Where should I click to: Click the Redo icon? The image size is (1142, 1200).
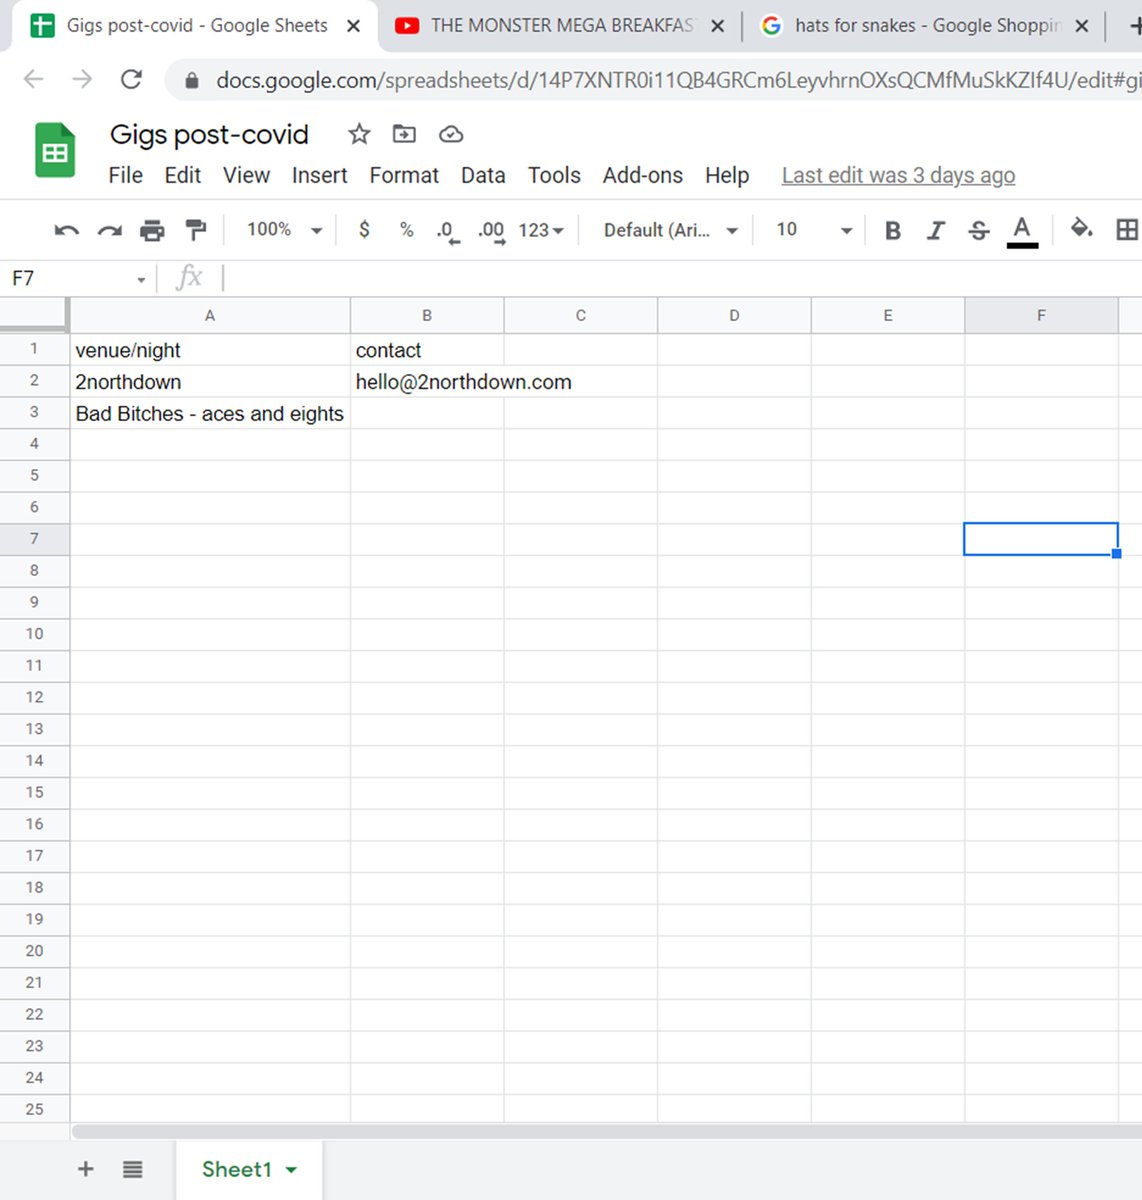click(109, 229)
